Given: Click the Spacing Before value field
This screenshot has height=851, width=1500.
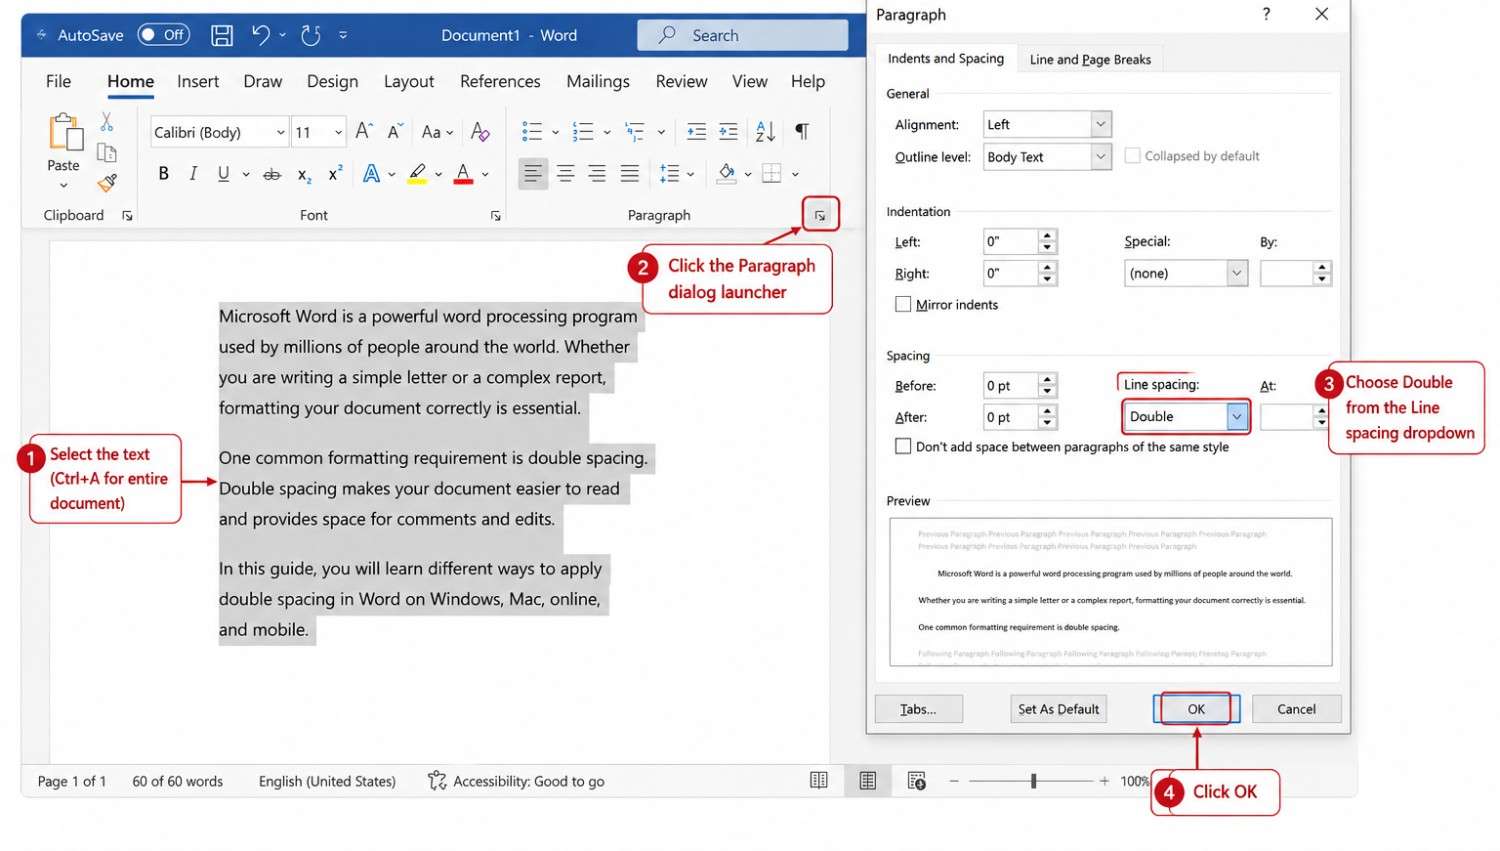Looking at the screenshot, I should tap(1011, 385).
